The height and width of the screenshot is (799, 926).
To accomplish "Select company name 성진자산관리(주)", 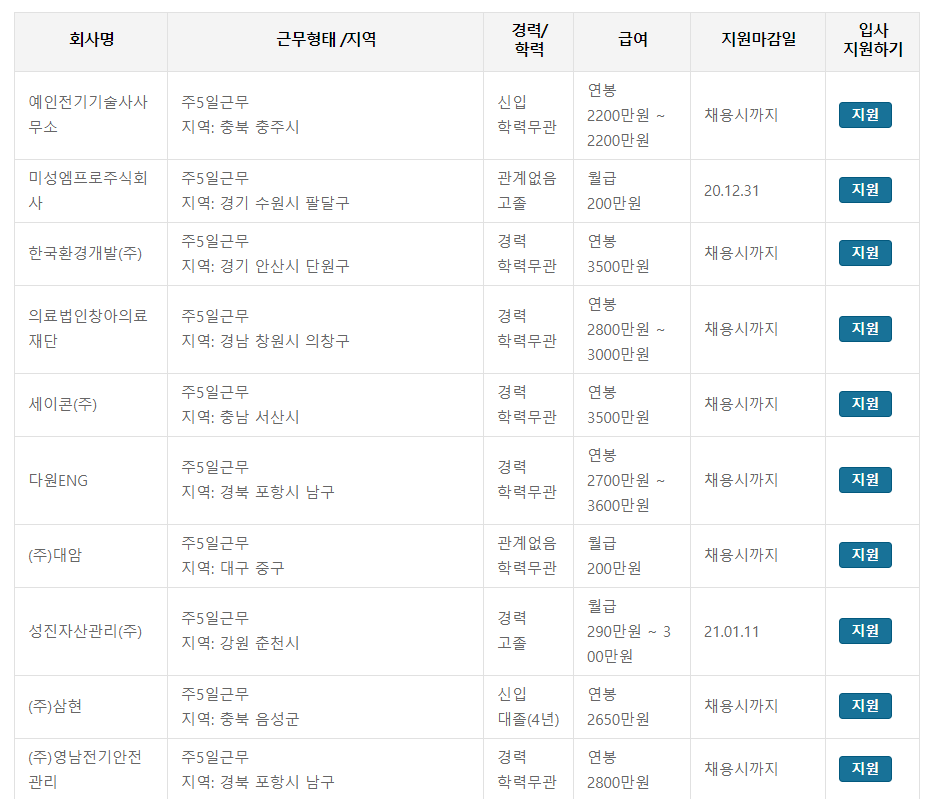I will coord(85,631).
